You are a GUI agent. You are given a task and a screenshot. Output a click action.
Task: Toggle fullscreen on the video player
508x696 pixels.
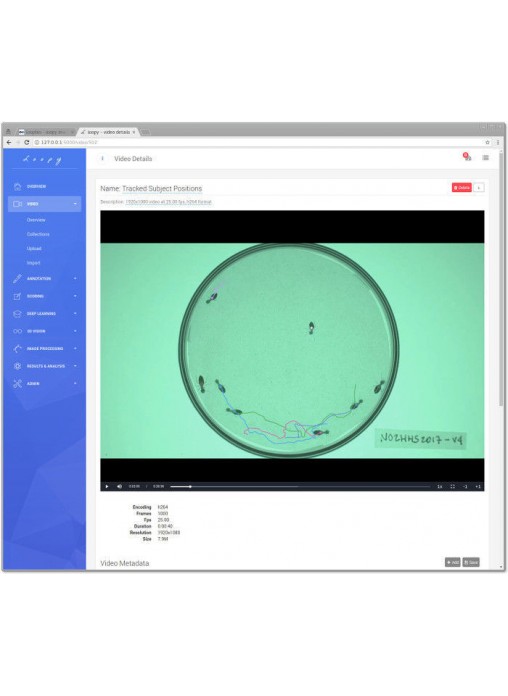point(452,486)
